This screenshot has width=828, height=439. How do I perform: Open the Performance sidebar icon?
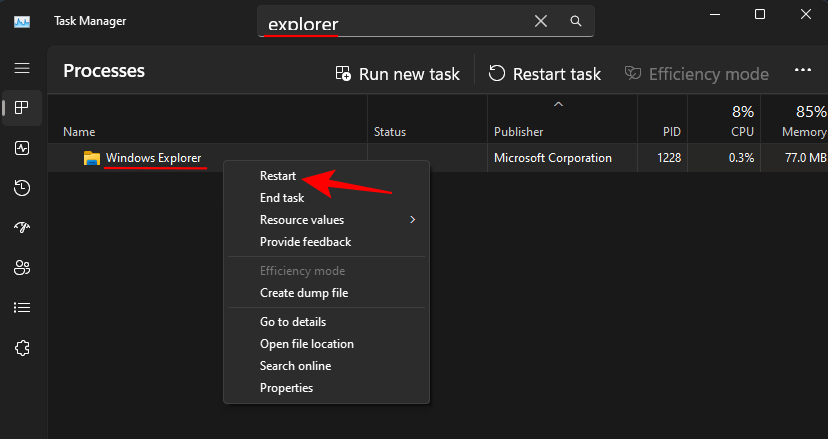pos(22,148)
